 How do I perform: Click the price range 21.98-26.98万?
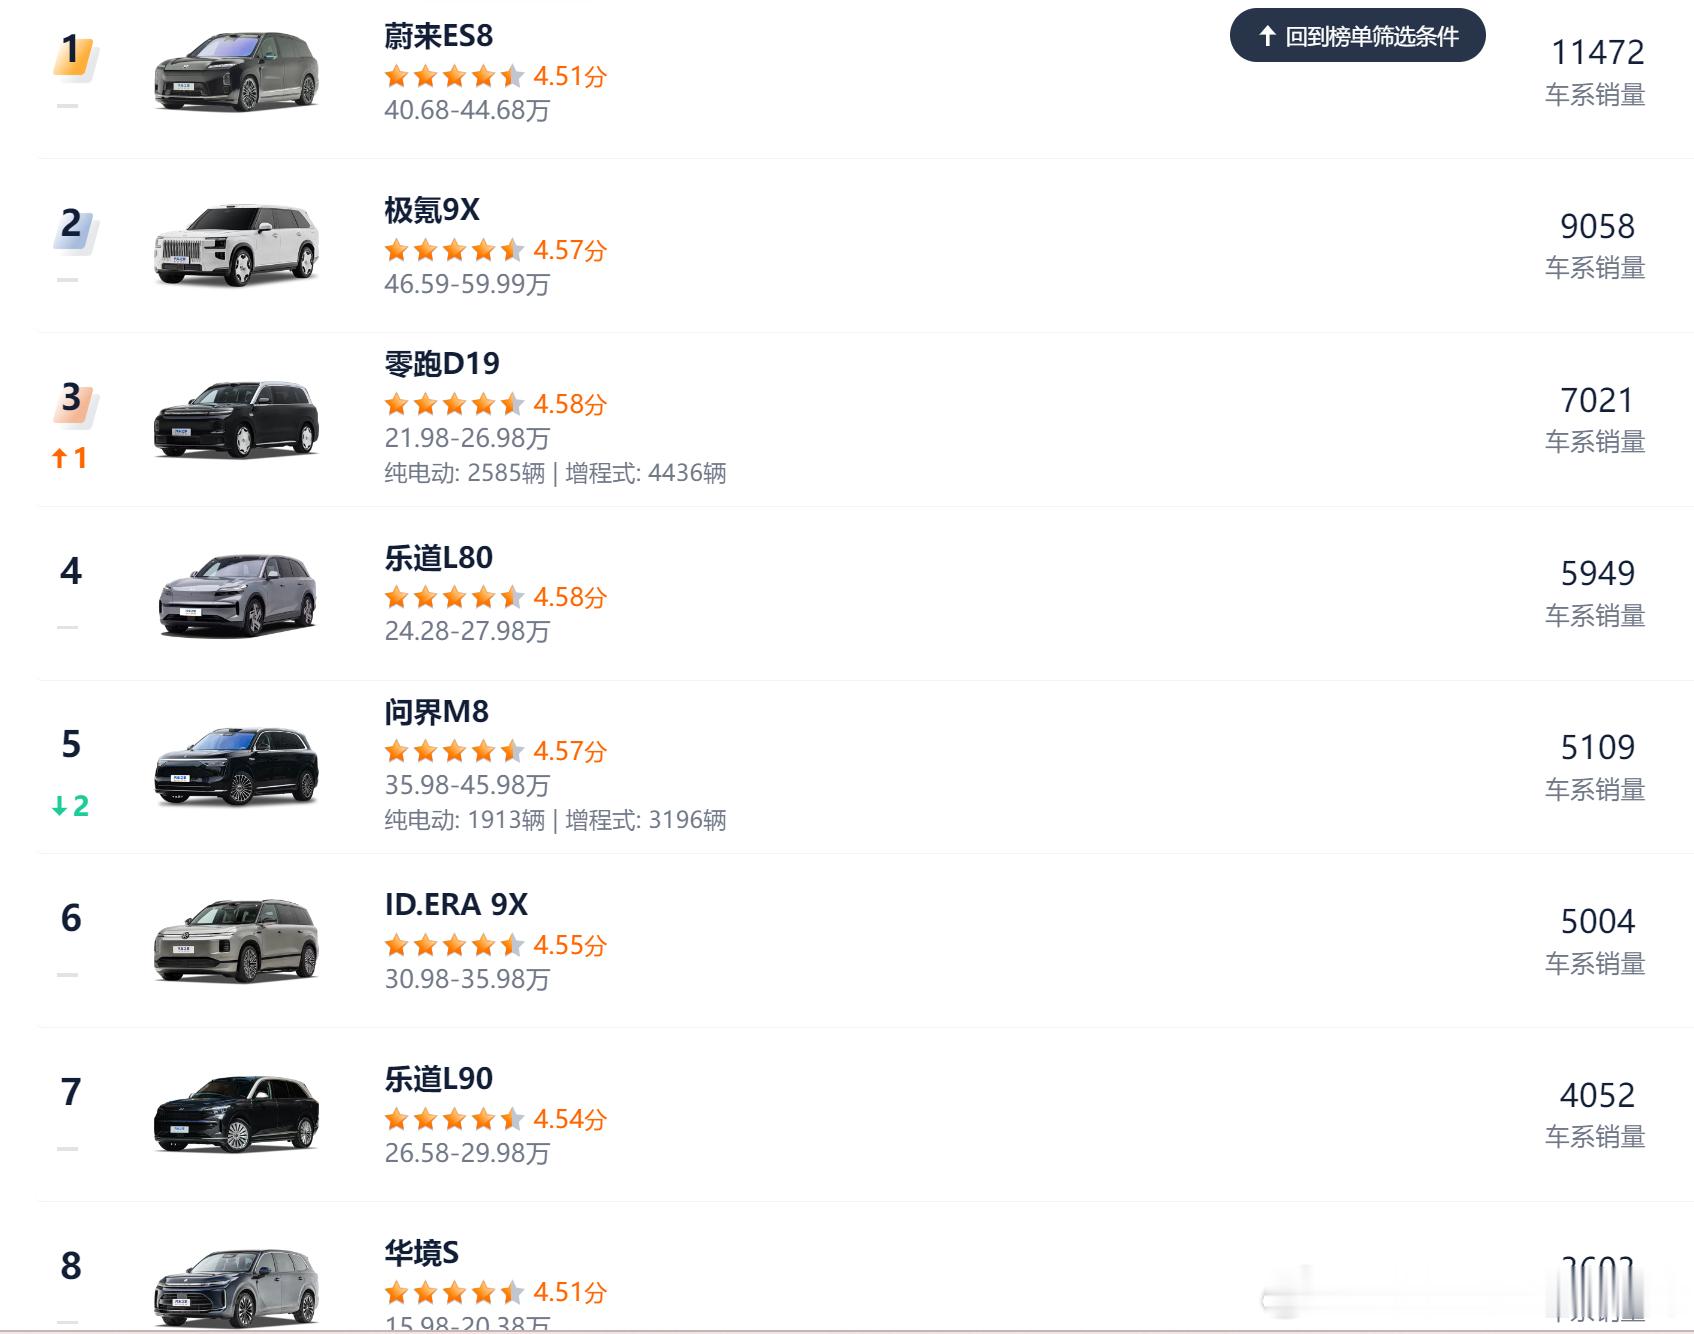pos(467,438)
